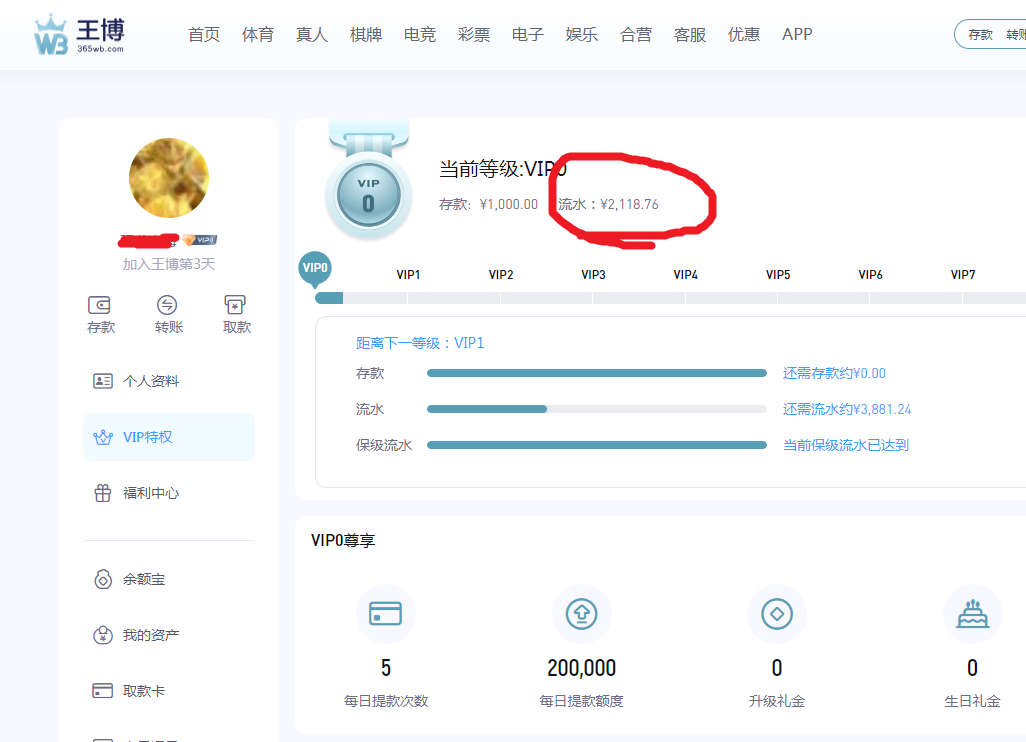Open 个人资料 profile page
The height and width of the screenshot is (742, 1026).
[150, 381]
